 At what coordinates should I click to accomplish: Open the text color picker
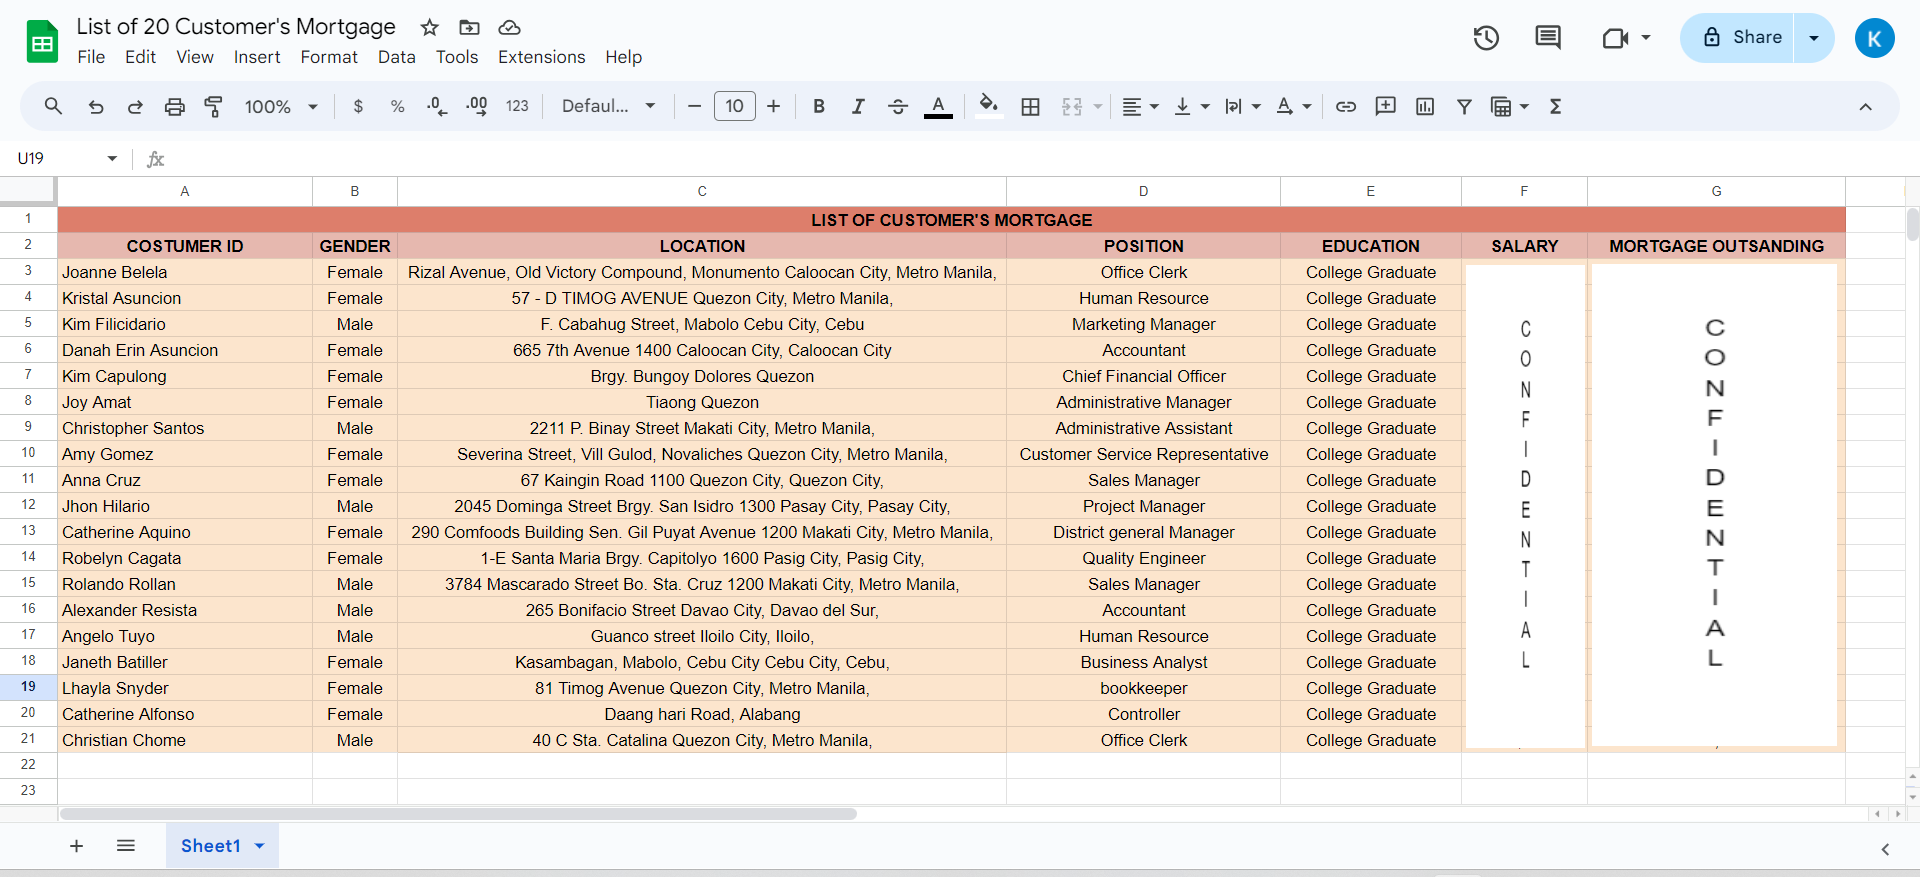(938, 106)
